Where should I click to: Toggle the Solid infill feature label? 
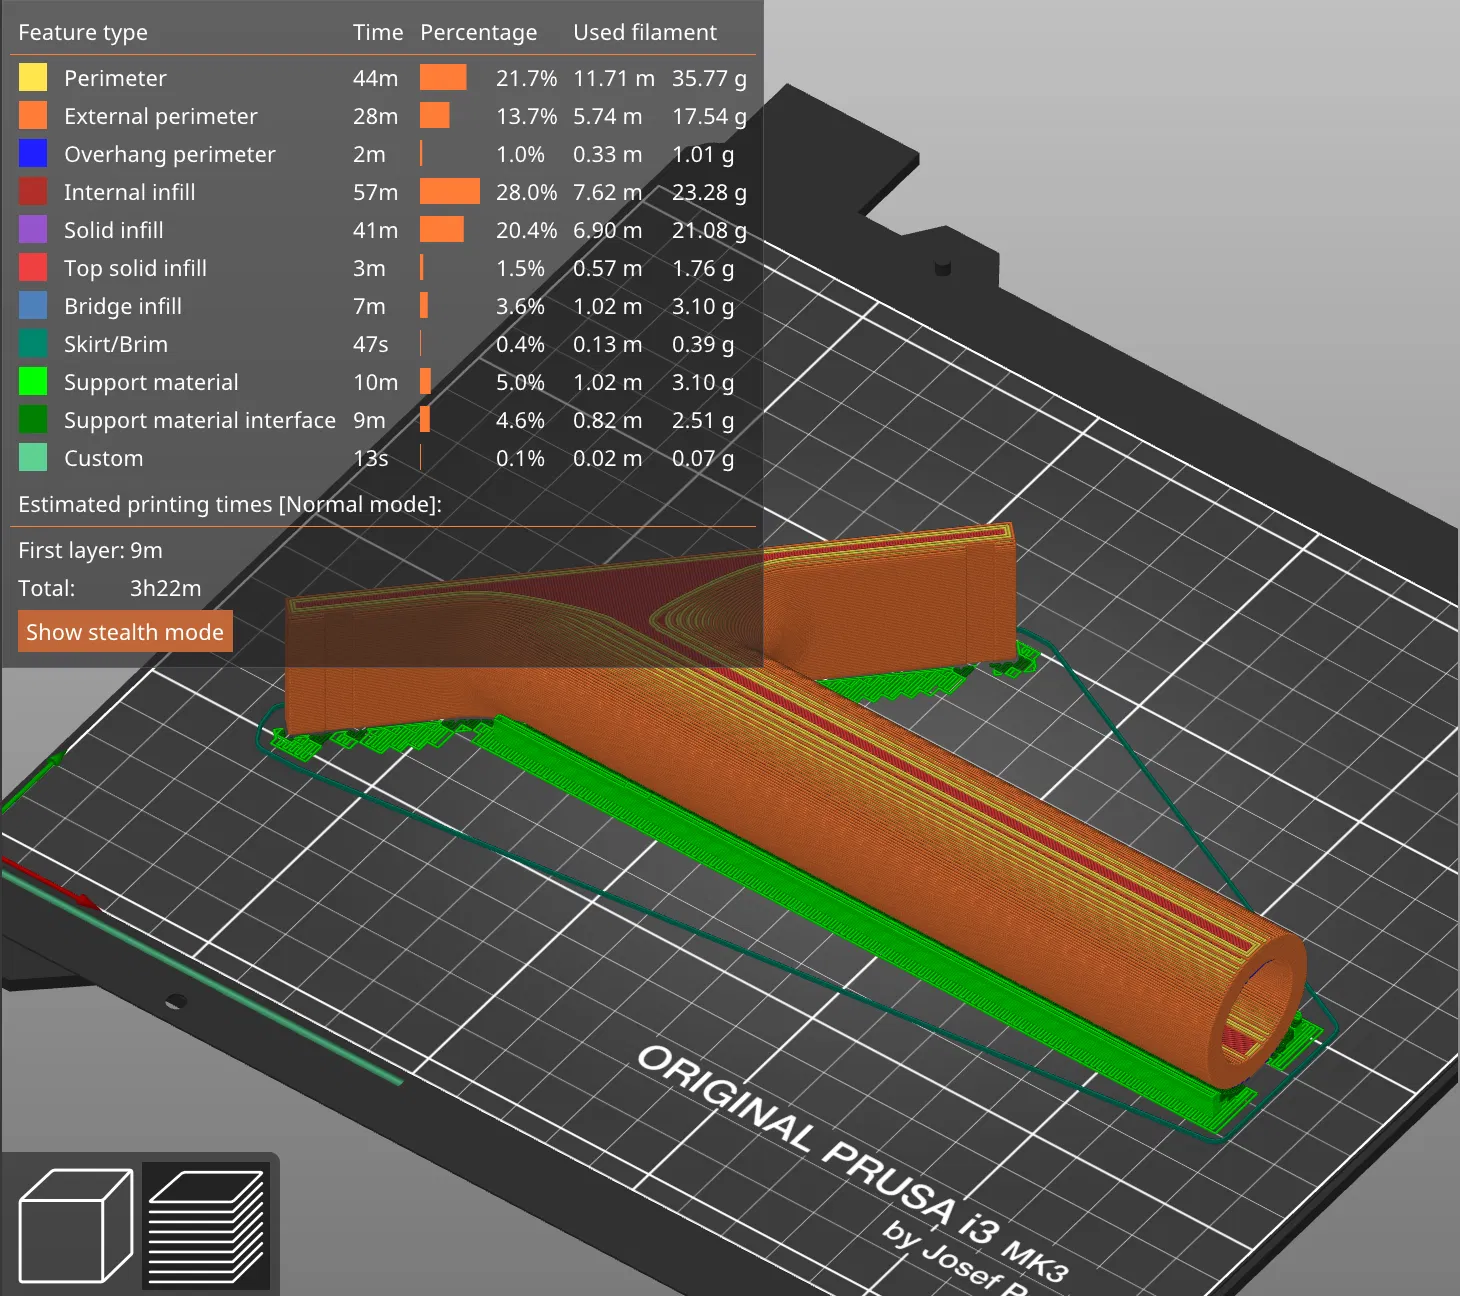(114, 230)
